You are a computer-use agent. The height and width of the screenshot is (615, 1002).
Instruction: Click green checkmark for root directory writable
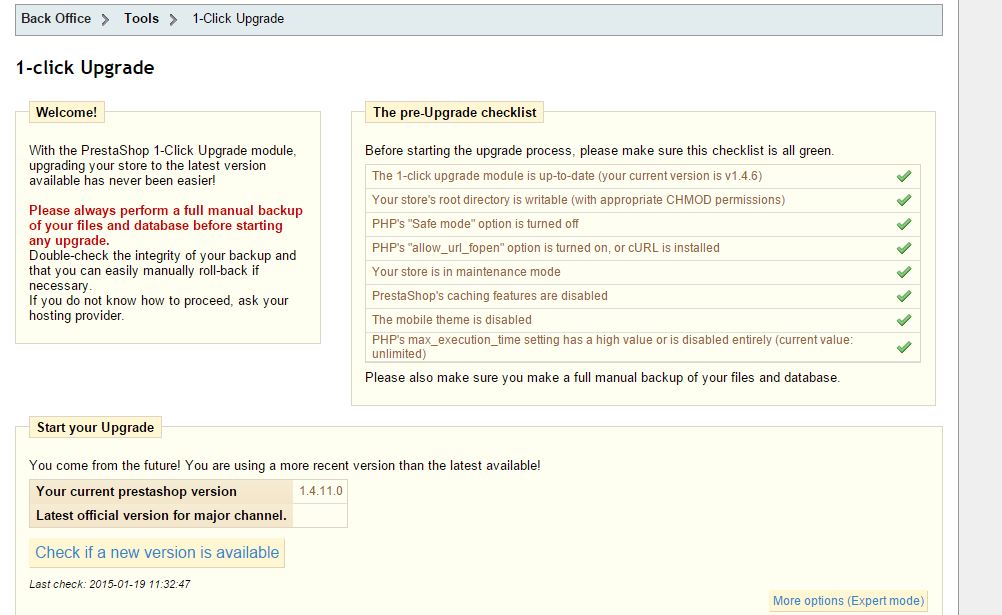coord(904,200)
